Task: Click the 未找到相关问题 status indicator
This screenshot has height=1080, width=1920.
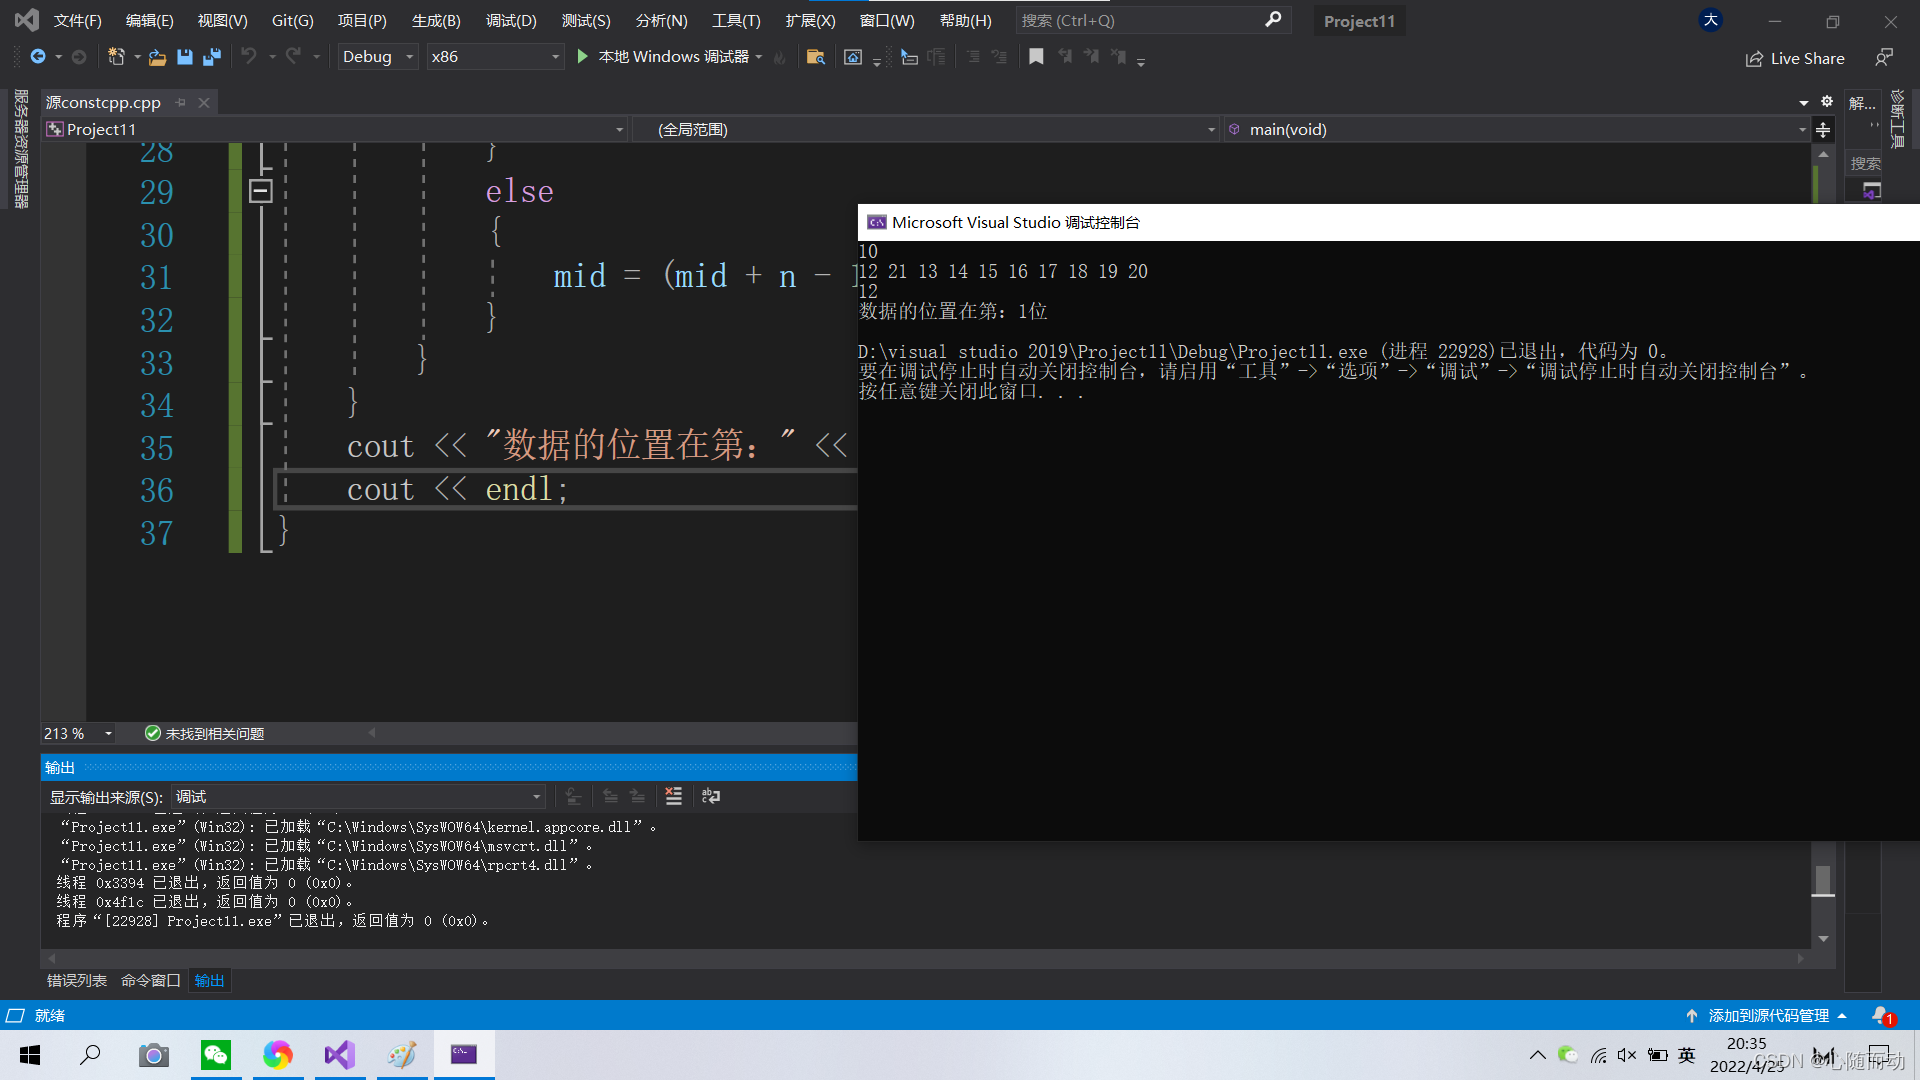Action: (205, 734)
